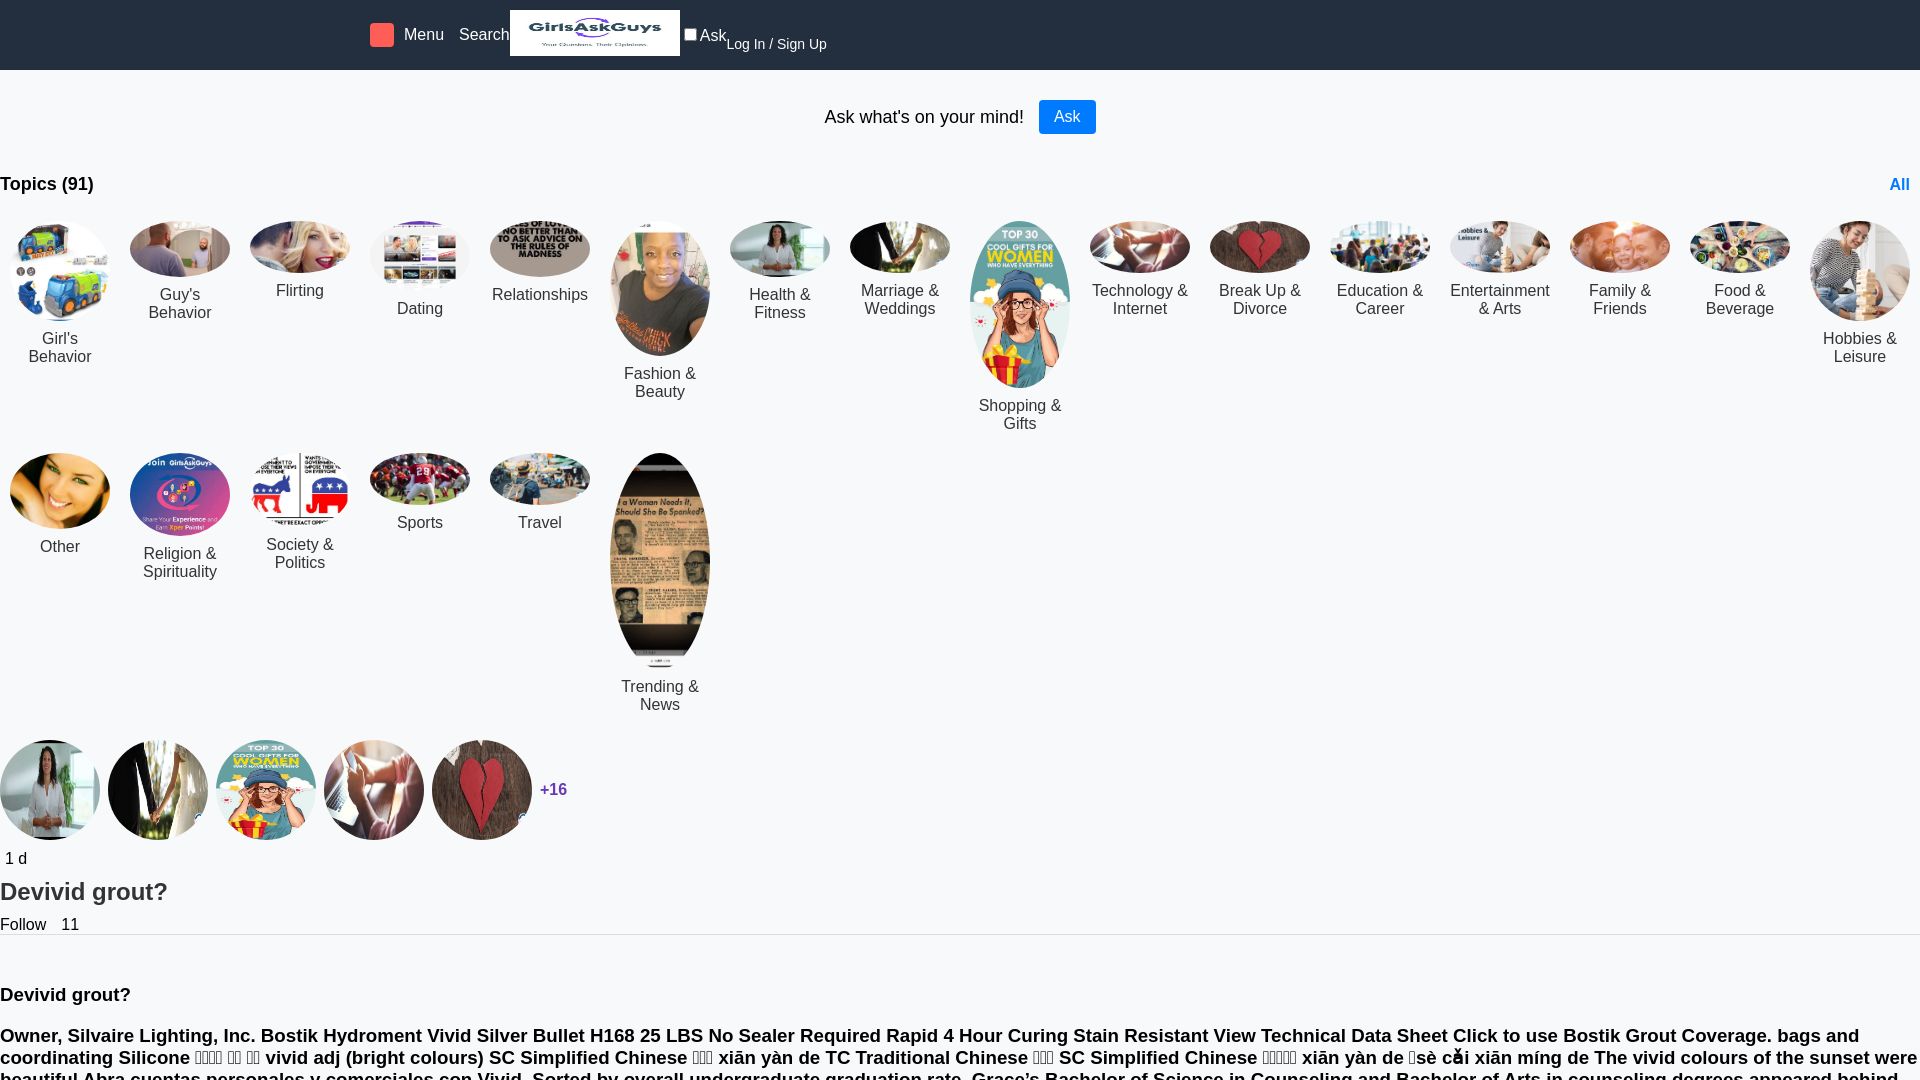
Task: Select the Log In / Sign Up tab
Action: coord(777,44)
